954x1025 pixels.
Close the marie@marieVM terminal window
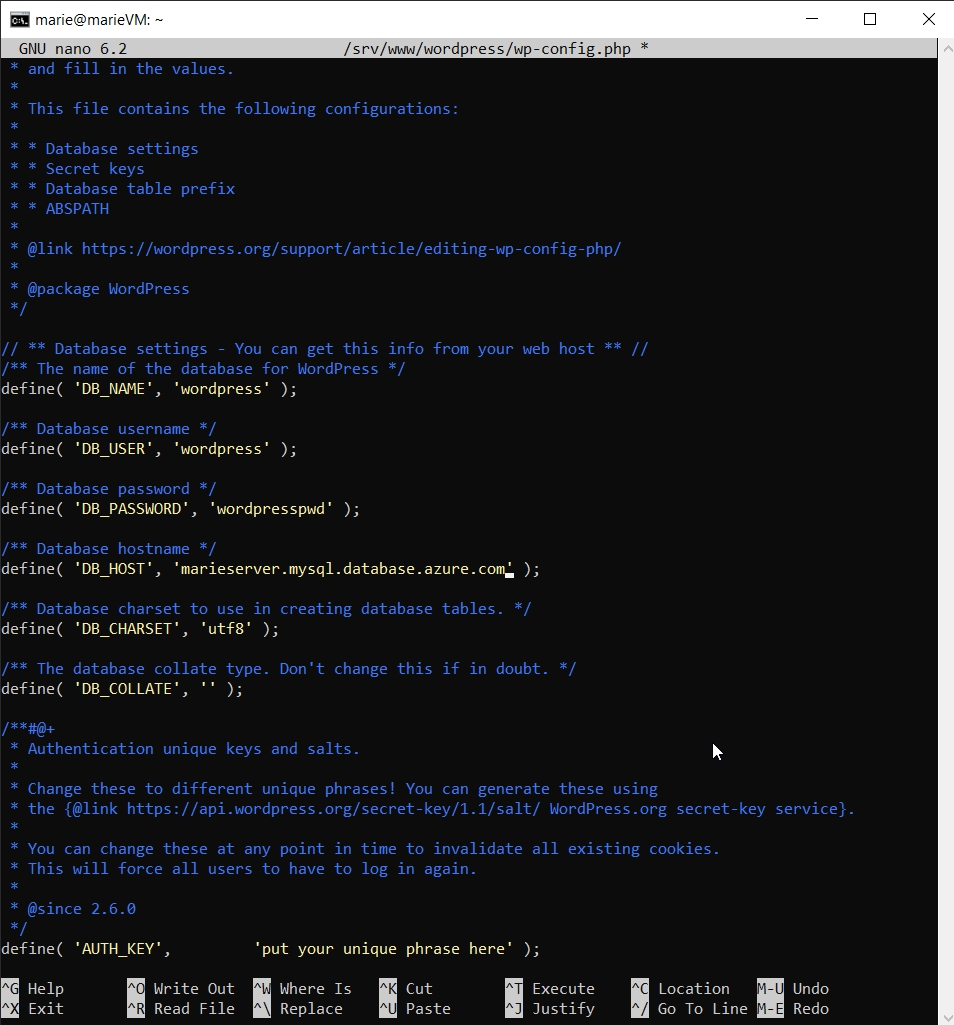[x=928, y=19]
